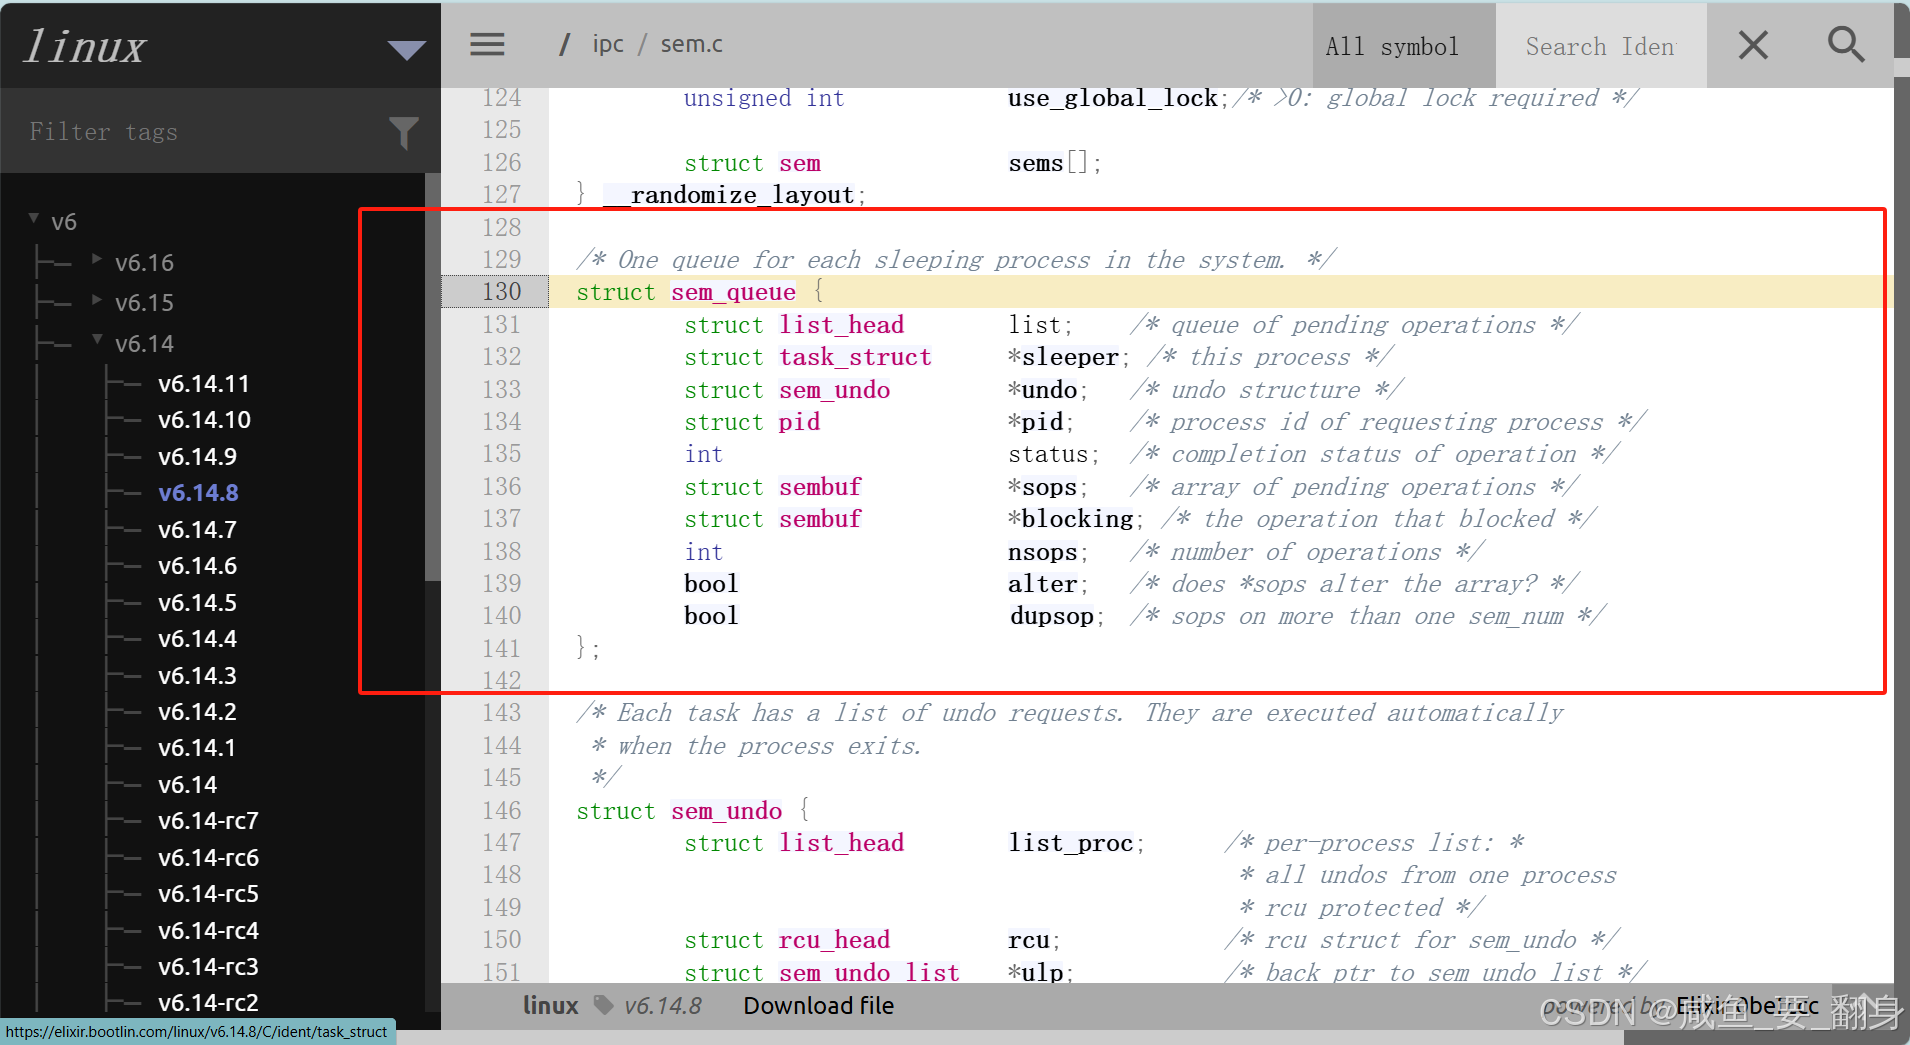The image size is (1910, 1045).
Task: Select version v6.14-rc3
Action: [x=208, y=967]
